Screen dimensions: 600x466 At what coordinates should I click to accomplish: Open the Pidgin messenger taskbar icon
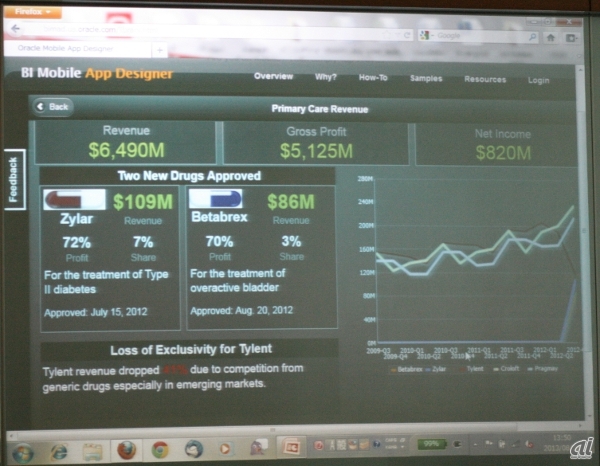pos(259,446)
